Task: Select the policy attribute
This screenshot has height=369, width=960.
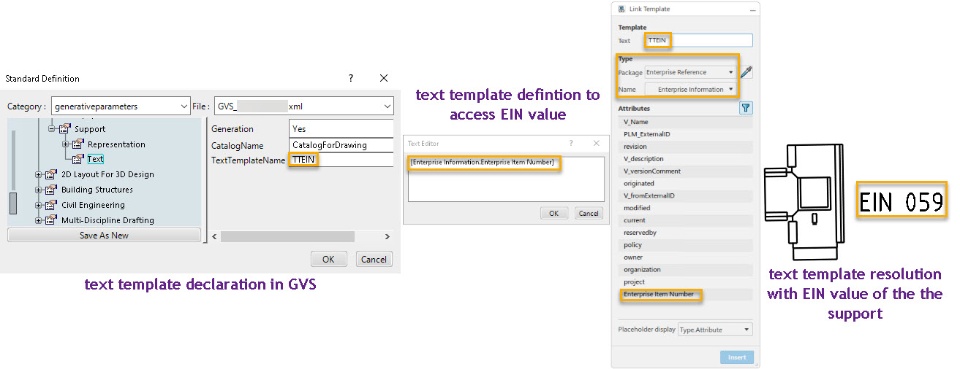Action: pos(686,245)
